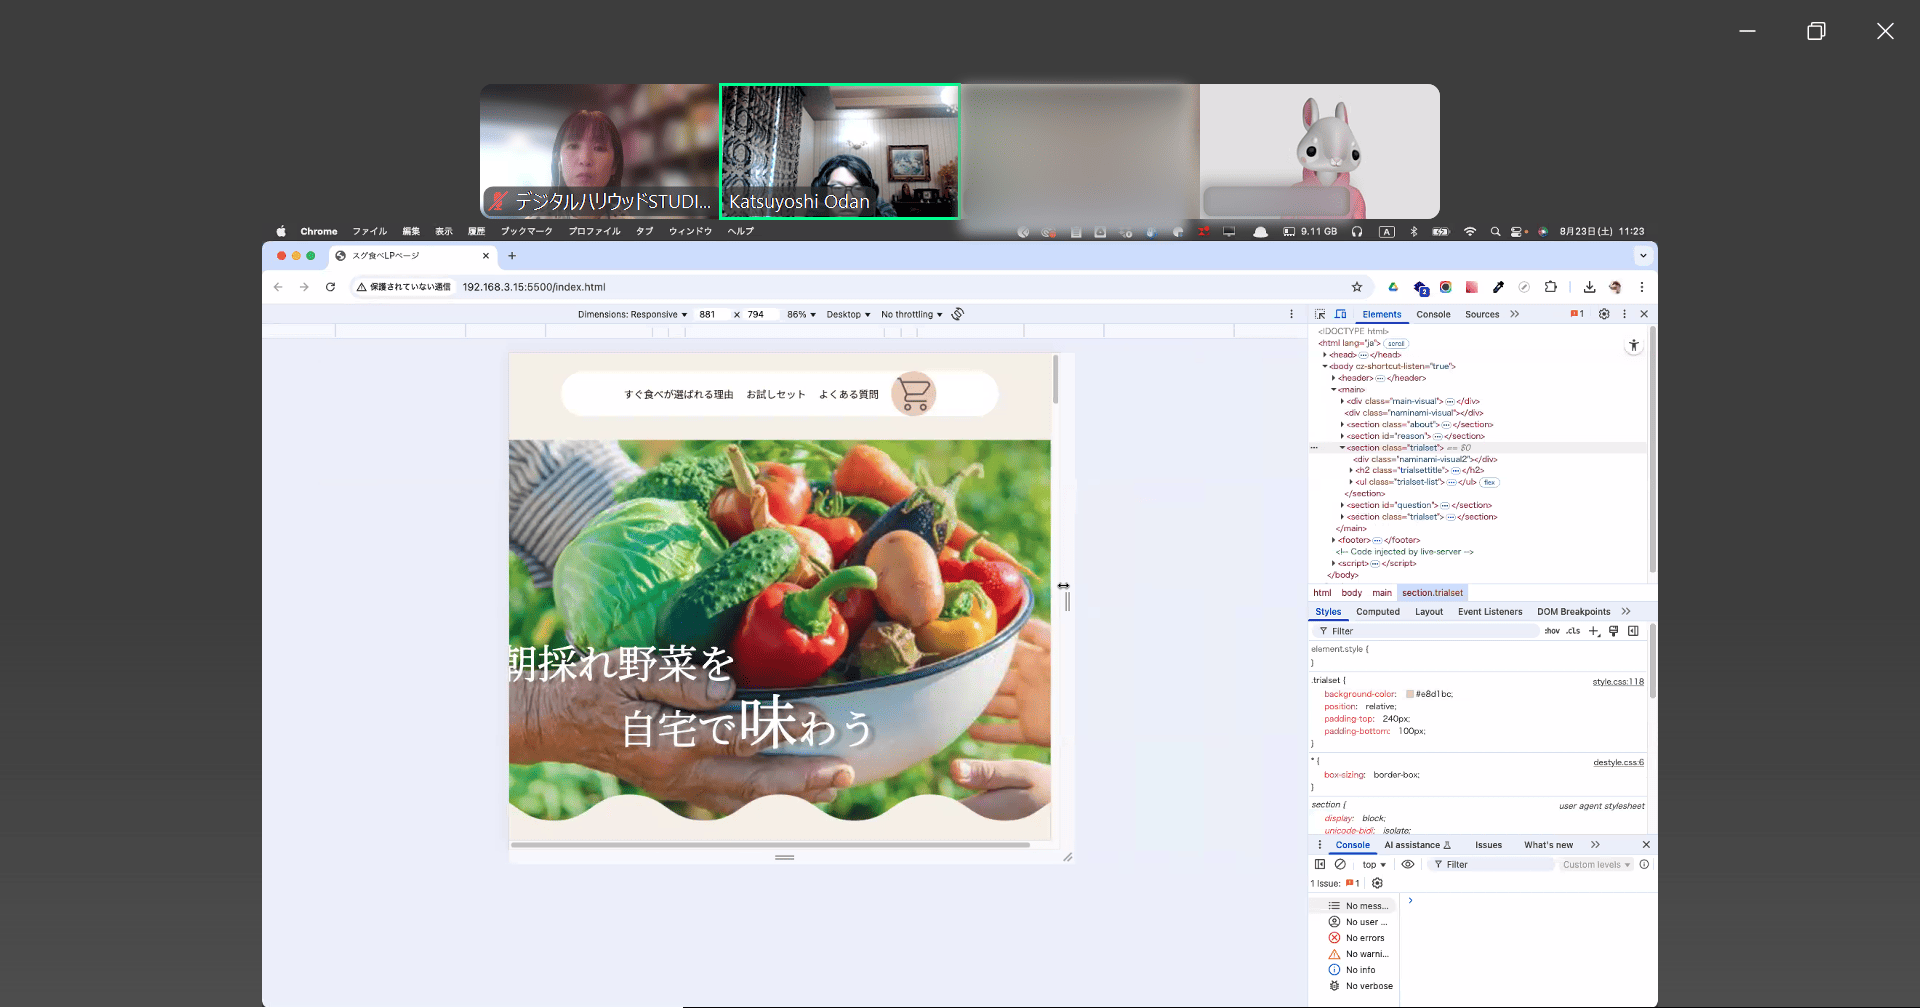Expand the ul class trialset-list node
Viewport: 1920px width, 1008px height.
click(1351, 482)
